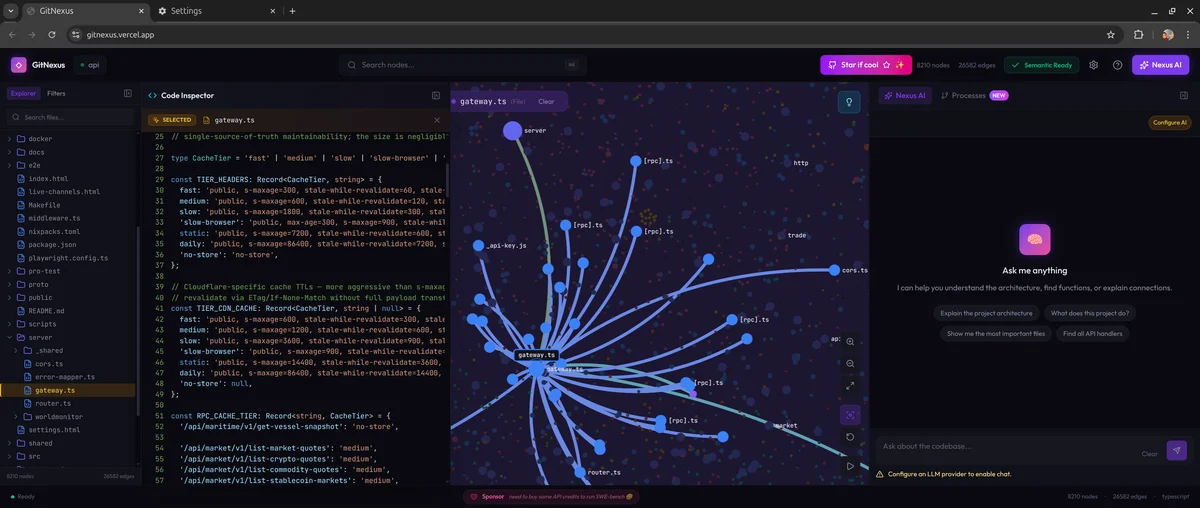
Task: Switch to Filters tab in sidebar
Action: tap(56, 94)
